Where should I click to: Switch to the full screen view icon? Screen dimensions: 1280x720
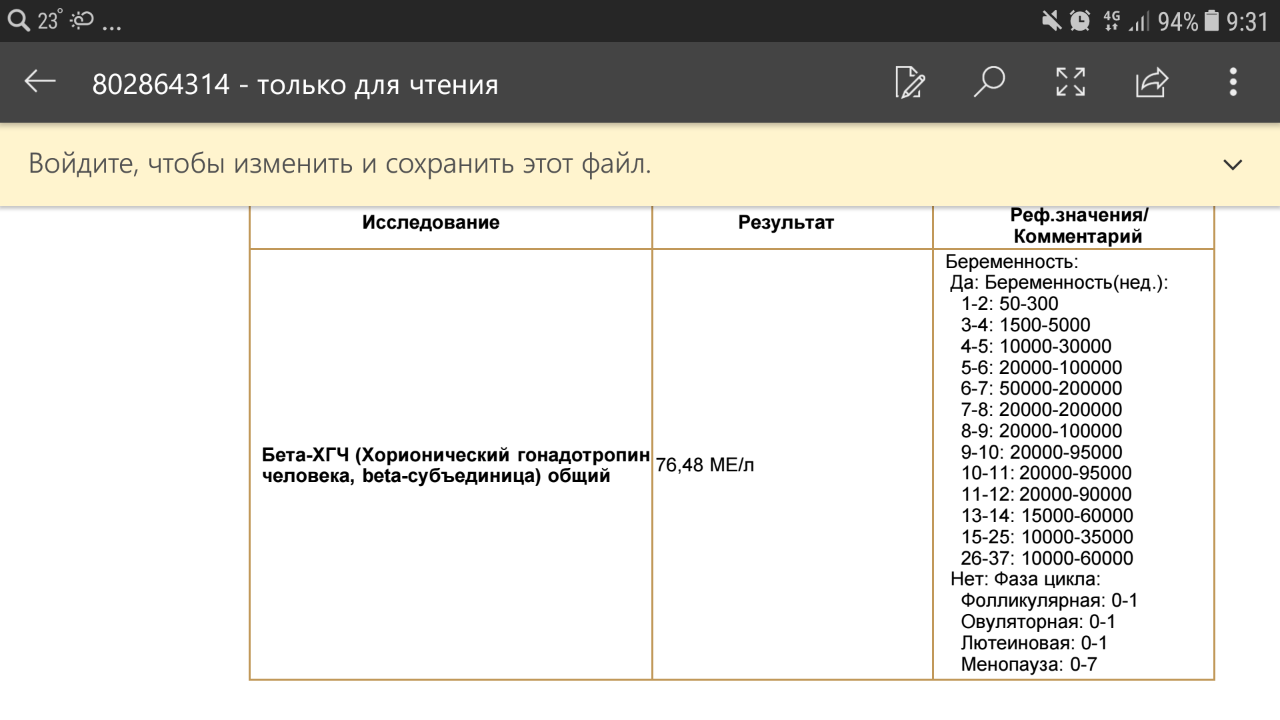pyautogui.click(x=1071, y=82)
